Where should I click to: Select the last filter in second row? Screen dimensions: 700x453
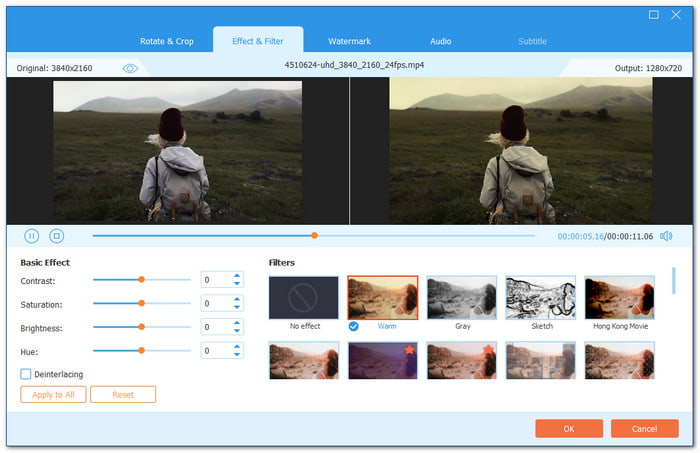tap(620, 361)
